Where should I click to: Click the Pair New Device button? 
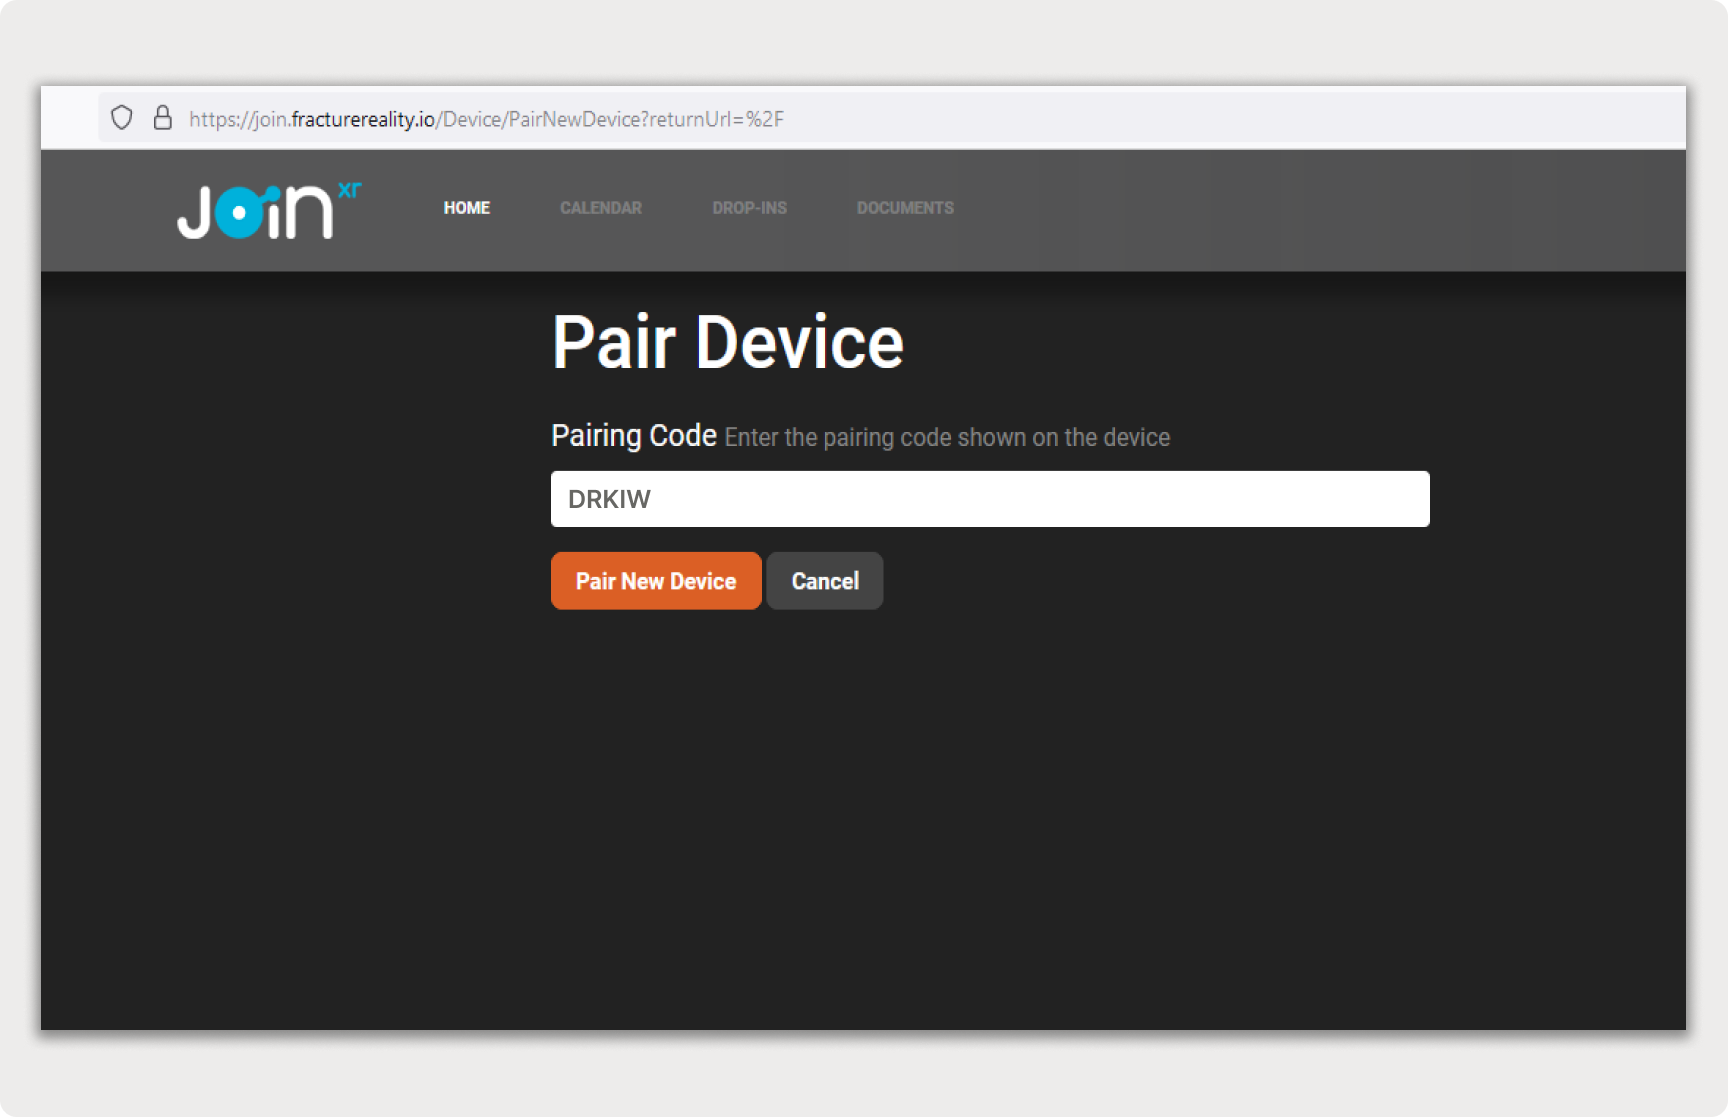655,580
